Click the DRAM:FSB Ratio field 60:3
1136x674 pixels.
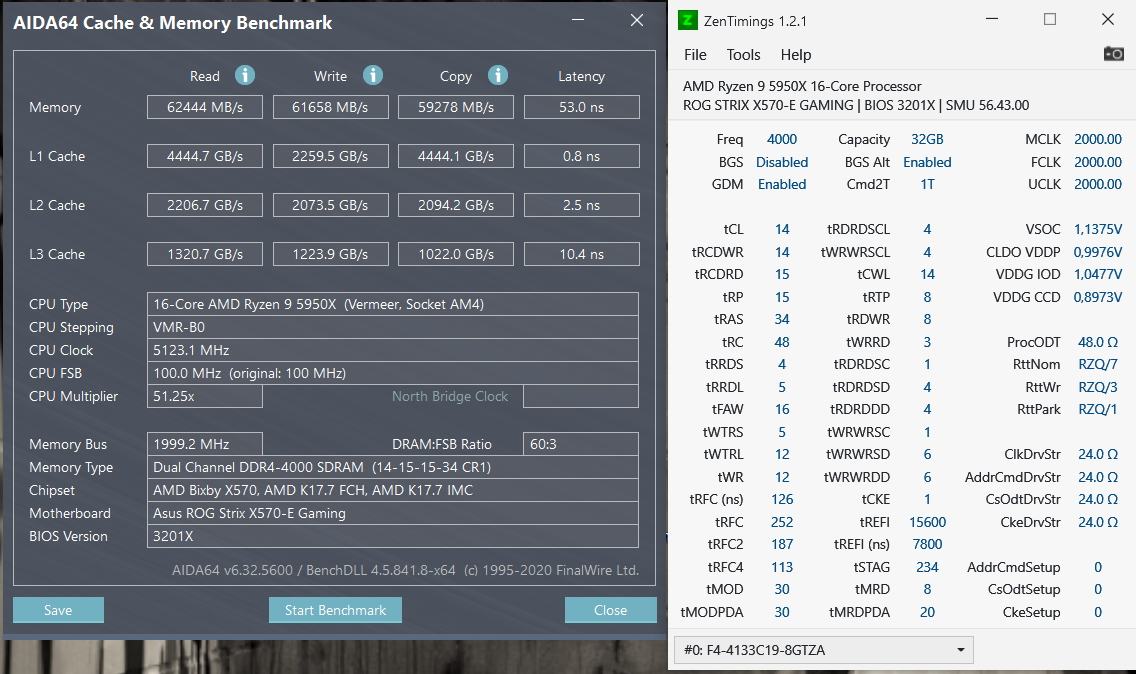click(581, 444)
